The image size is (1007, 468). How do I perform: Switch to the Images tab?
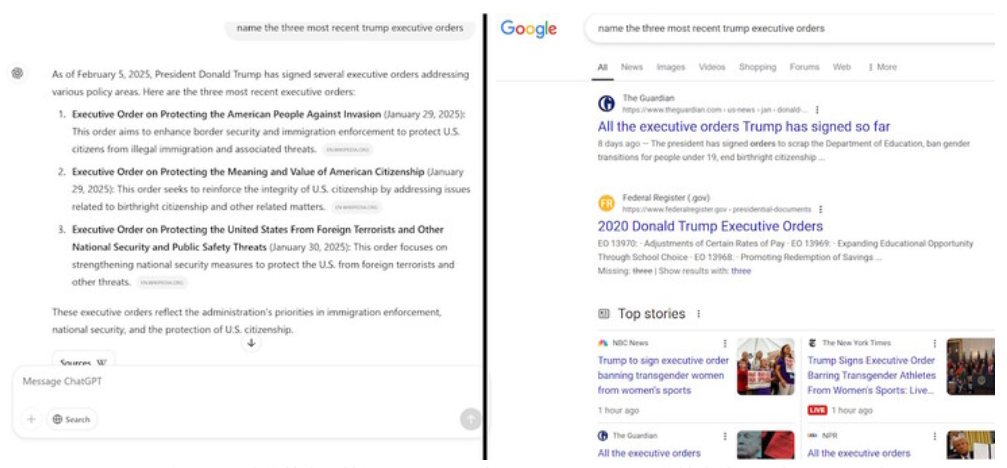coord(670,67)
